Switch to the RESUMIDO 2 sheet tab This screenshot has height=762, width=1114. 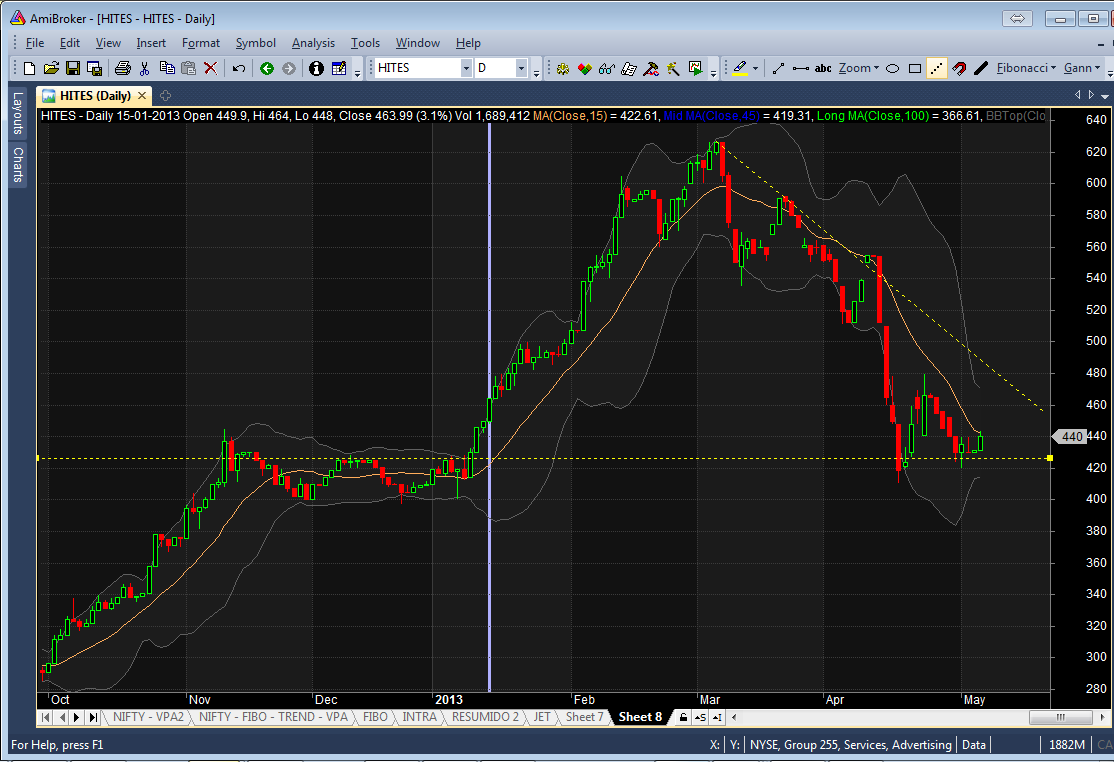[x=485, y=717]
